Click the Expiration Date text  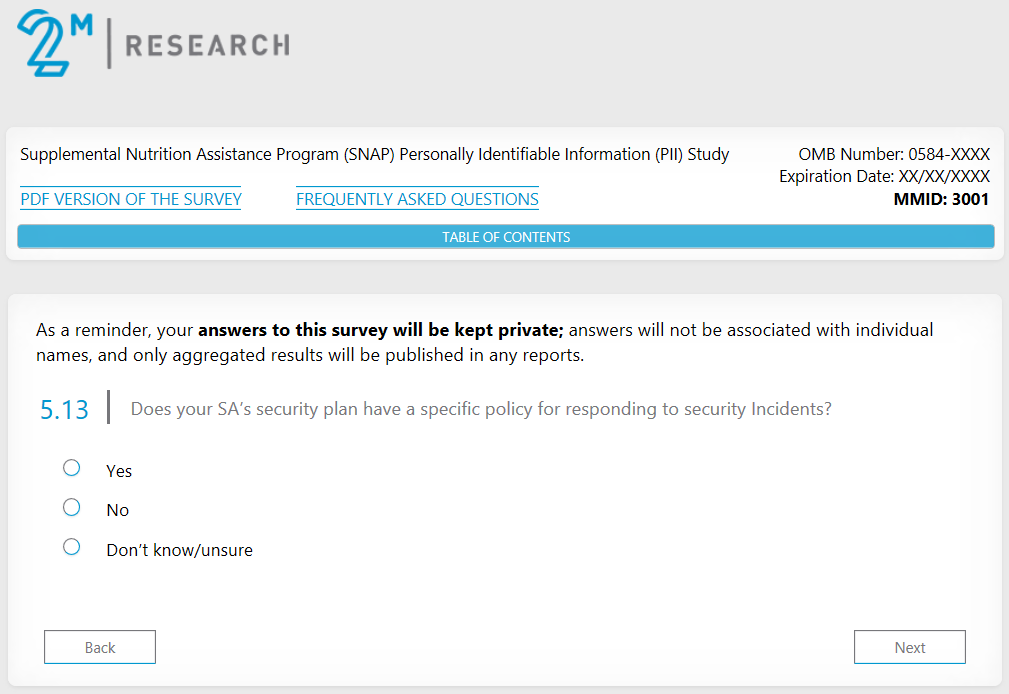point(884,177)
